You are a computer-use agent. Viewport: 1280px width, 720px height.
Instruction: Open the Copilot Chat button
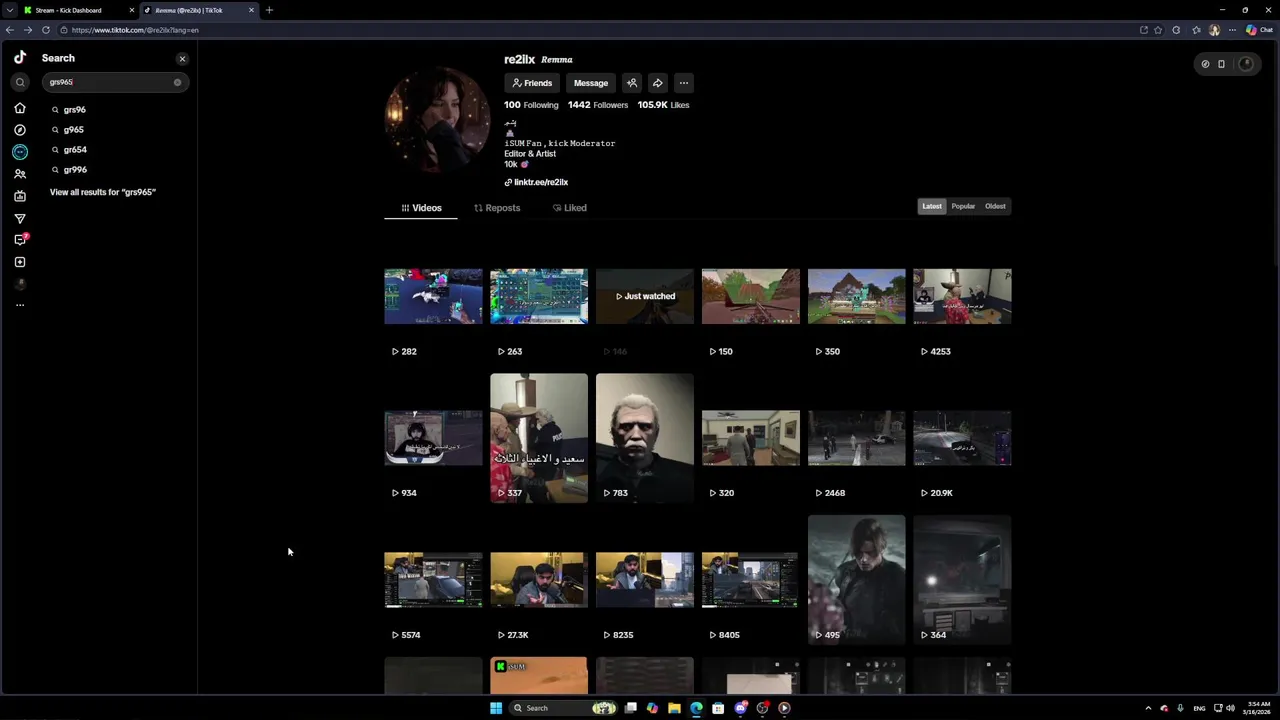coord(1259,30)
